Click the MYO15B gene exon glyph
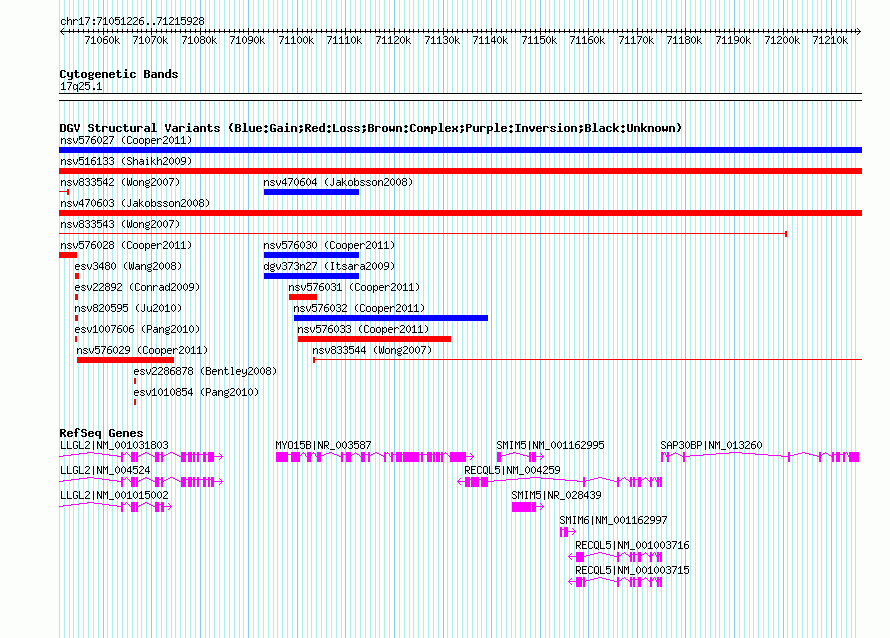 375,457
